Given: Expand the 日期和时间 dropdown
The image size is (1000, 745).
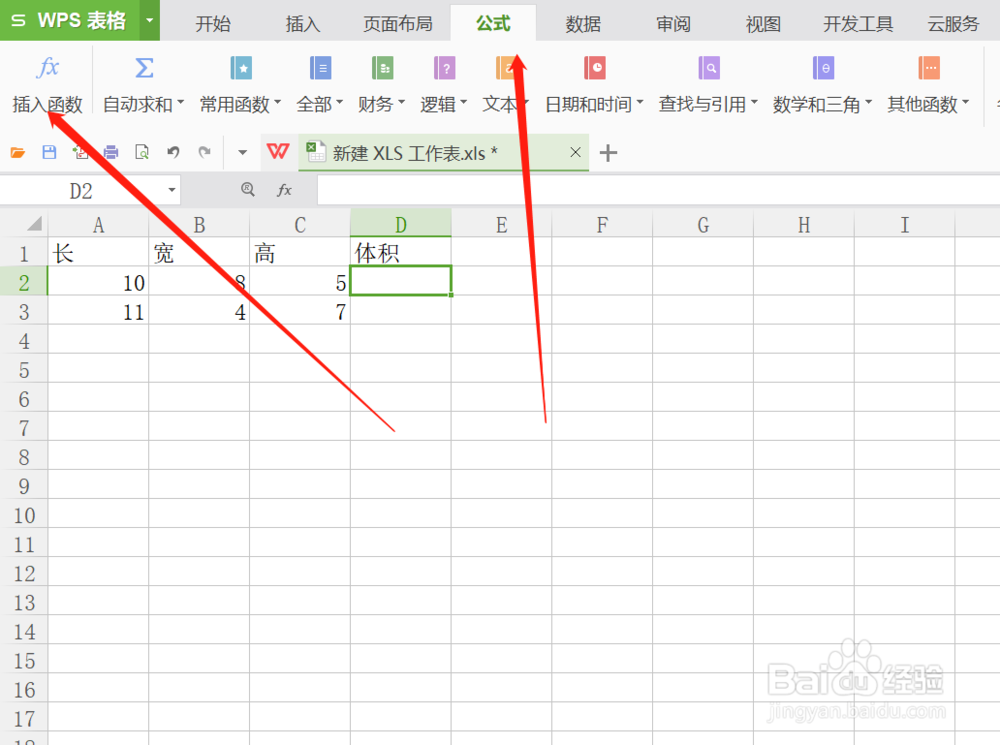Looking at the screenshot, I should pyautogui.click(x=640, y=102).
